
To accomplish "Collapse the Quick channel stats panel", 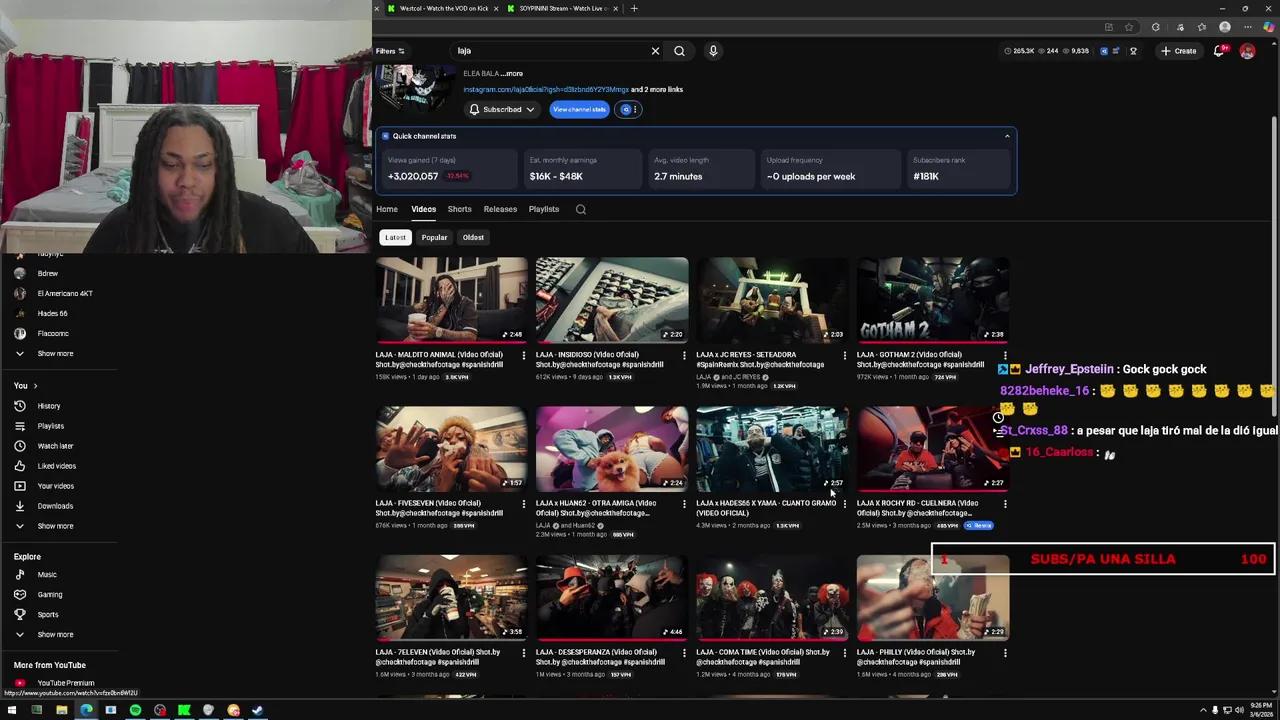I will pos(1007,135).
